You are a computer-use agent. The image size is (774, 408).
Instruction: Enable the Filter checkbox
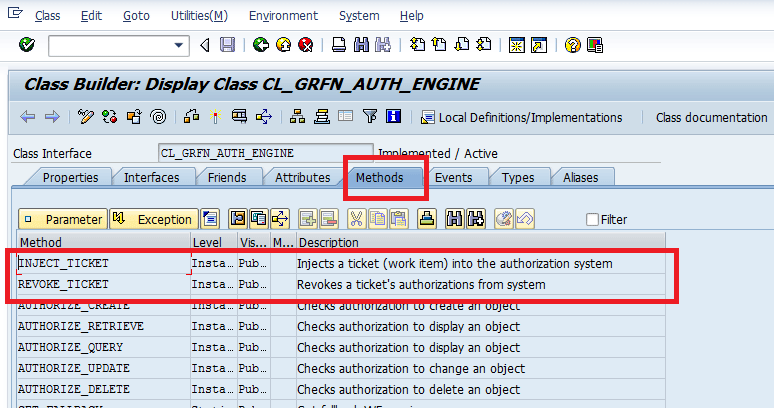pos(592,219)
